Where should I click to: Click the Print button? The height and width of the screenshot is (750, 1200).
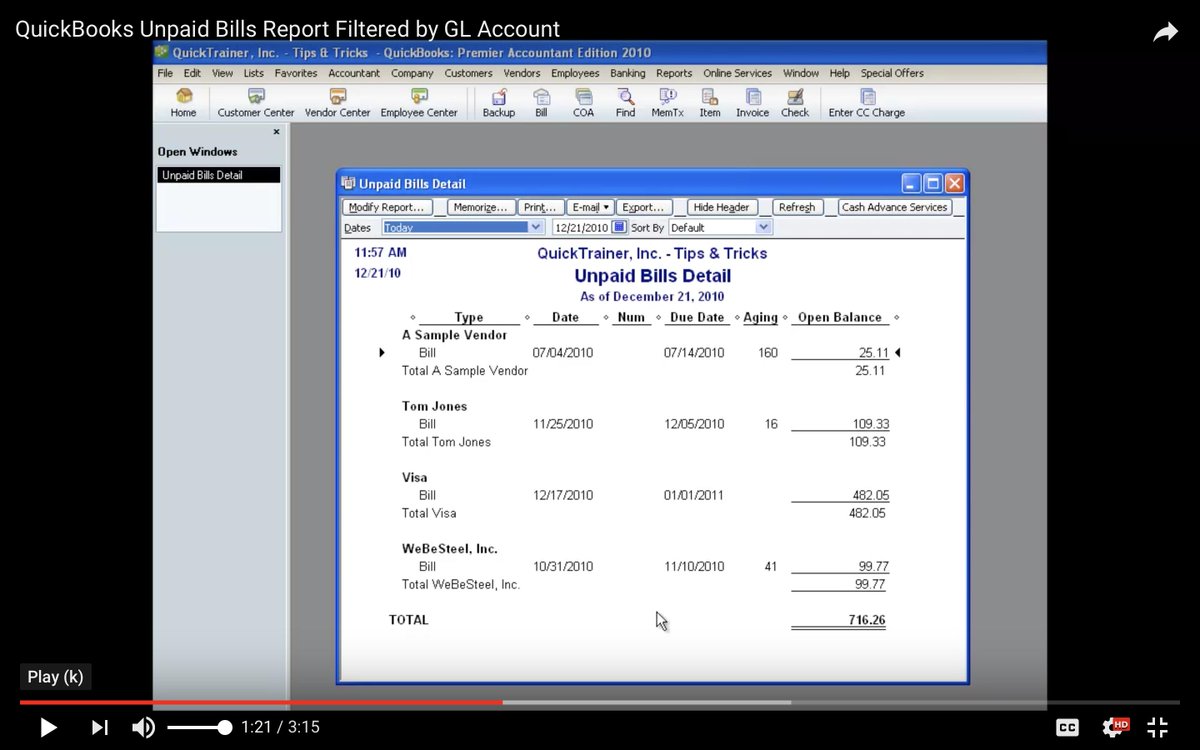click(540, 207)
